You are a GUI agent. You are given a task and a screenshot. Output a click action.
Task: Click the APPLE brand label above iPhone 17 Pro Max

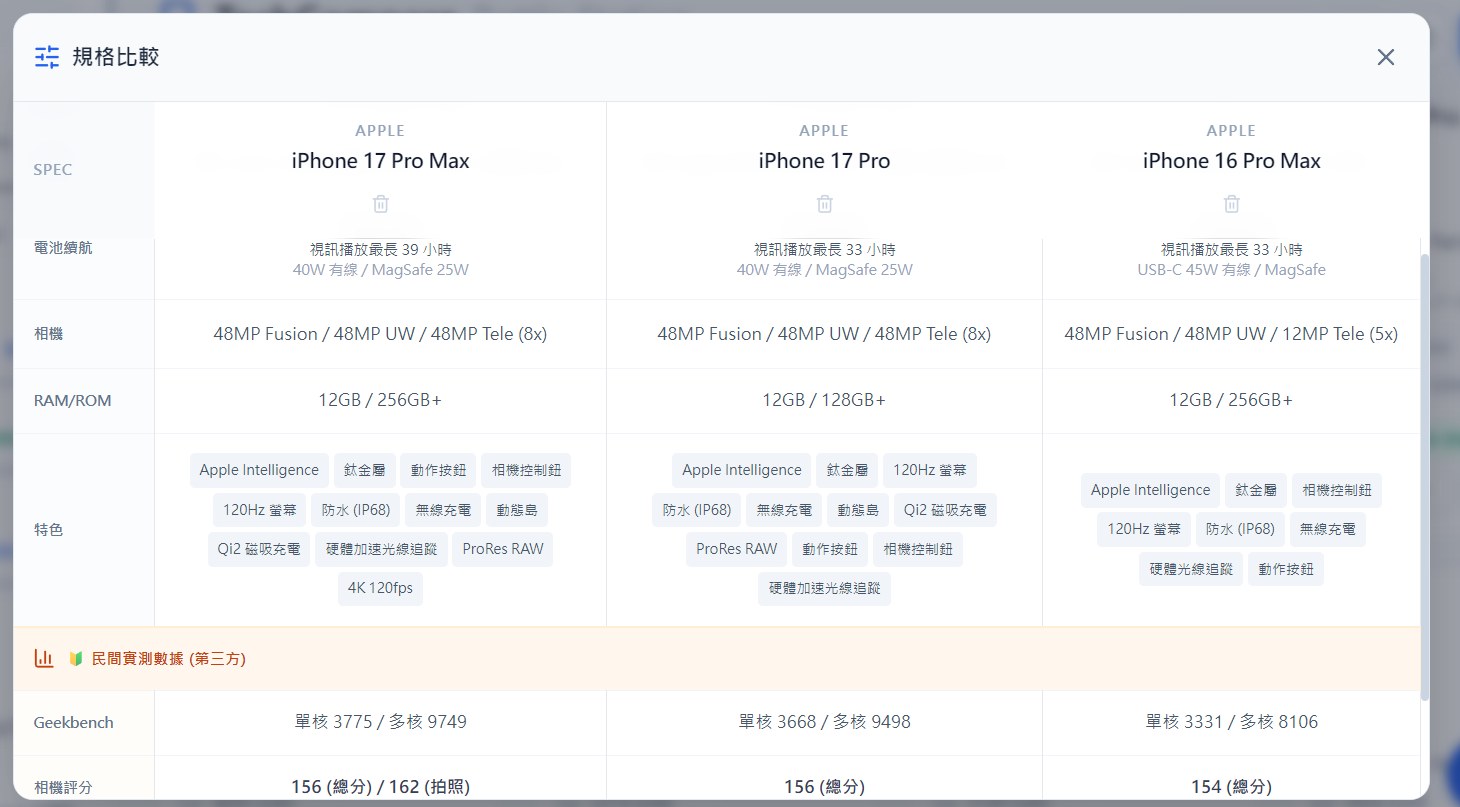point(380,131)
